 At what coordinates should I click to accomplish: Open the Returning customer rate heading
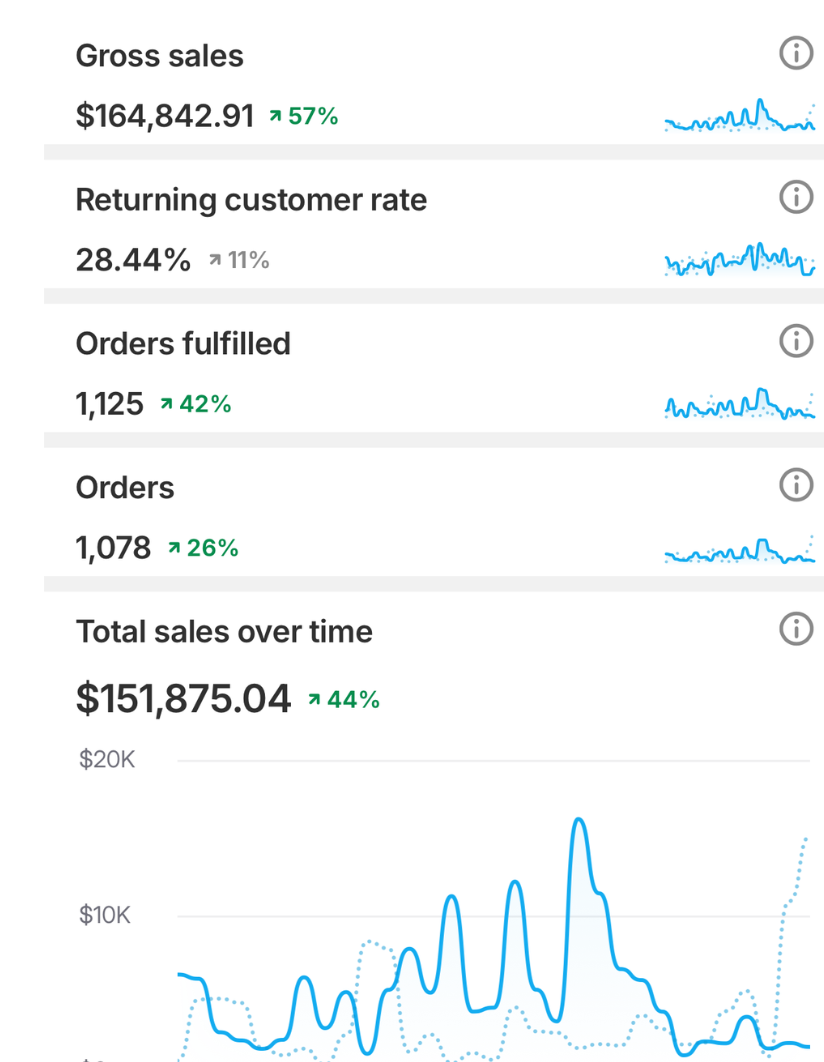(x=251, y=200)
